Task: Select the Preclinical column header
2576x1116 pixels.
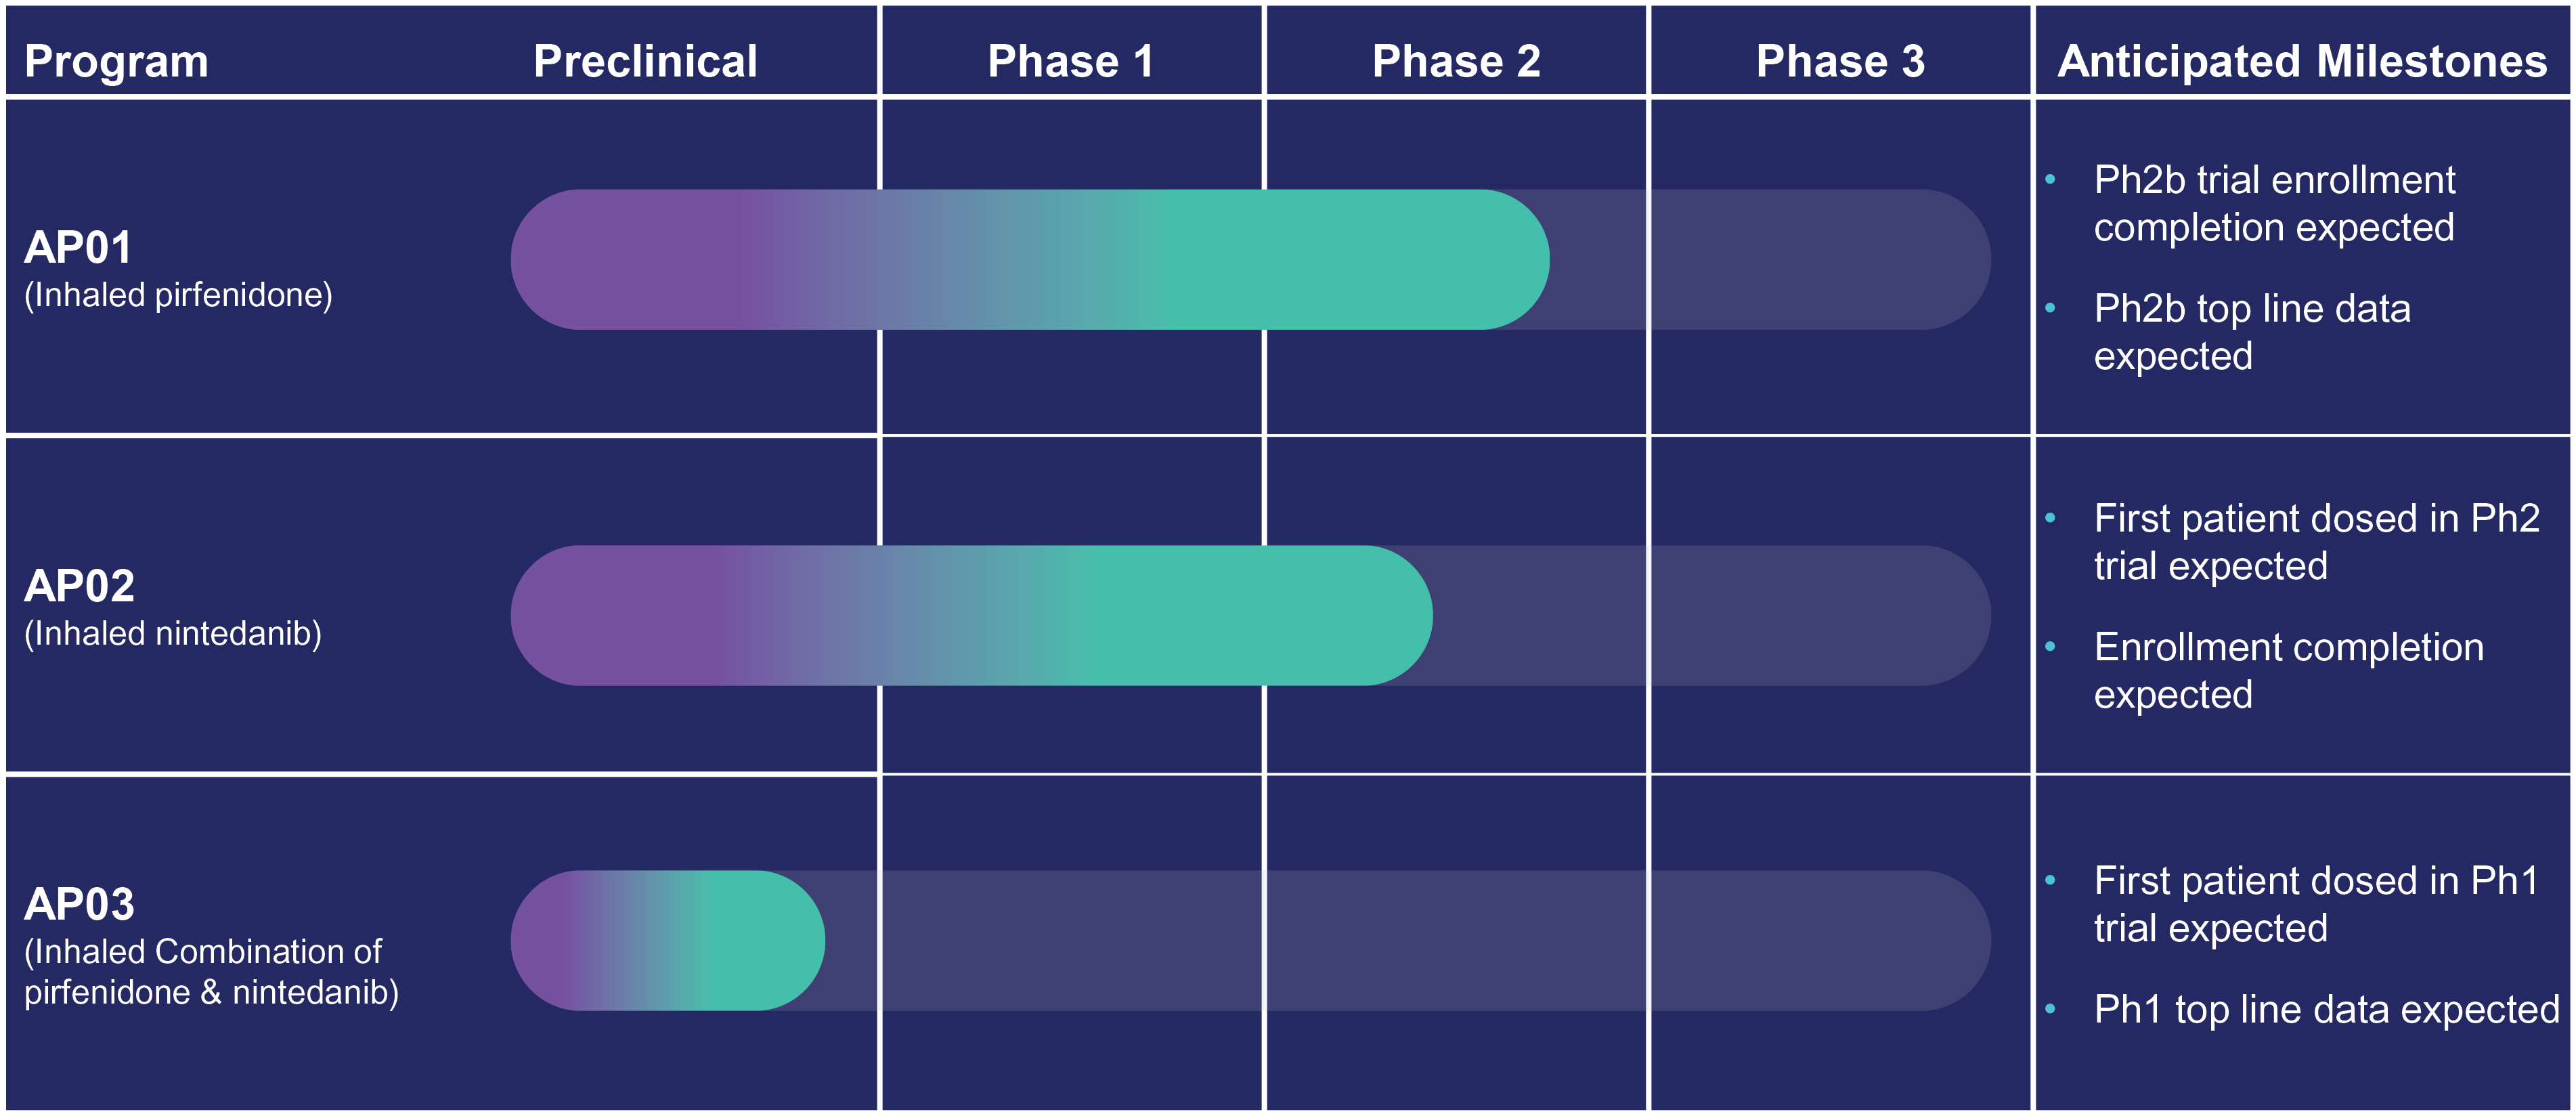Action: (x=645, y=62)
